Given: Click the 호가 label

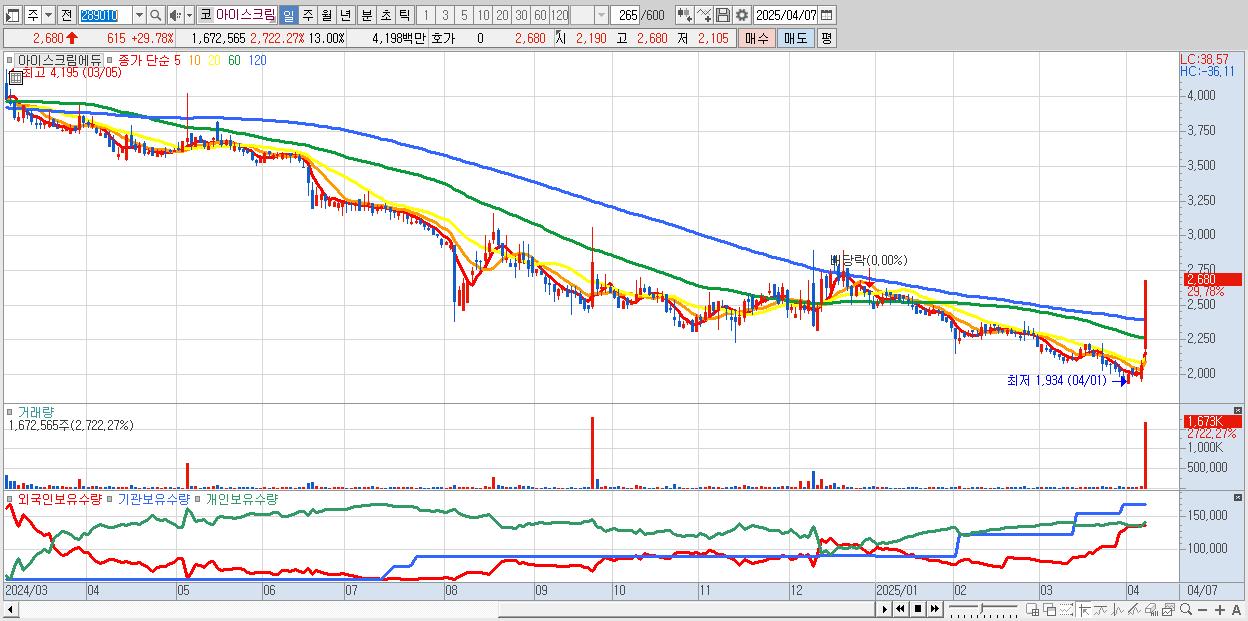Looking at the screenshot, I should click(443, 38).
